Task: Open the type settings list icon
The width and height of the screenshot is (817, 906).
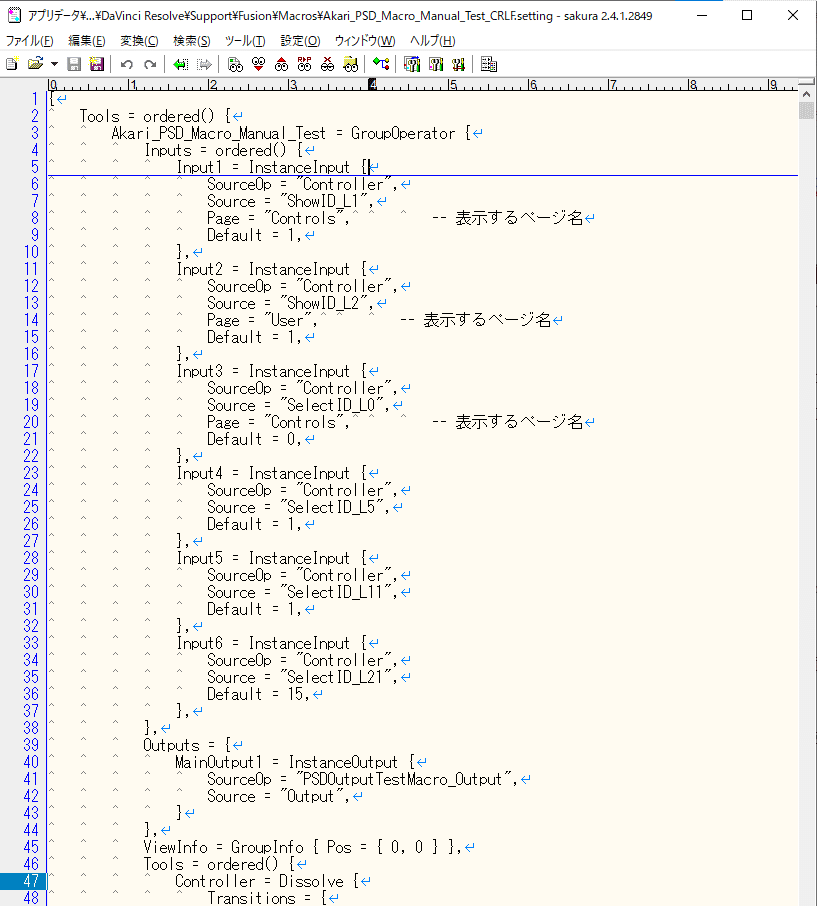Action: coord(412,64)
